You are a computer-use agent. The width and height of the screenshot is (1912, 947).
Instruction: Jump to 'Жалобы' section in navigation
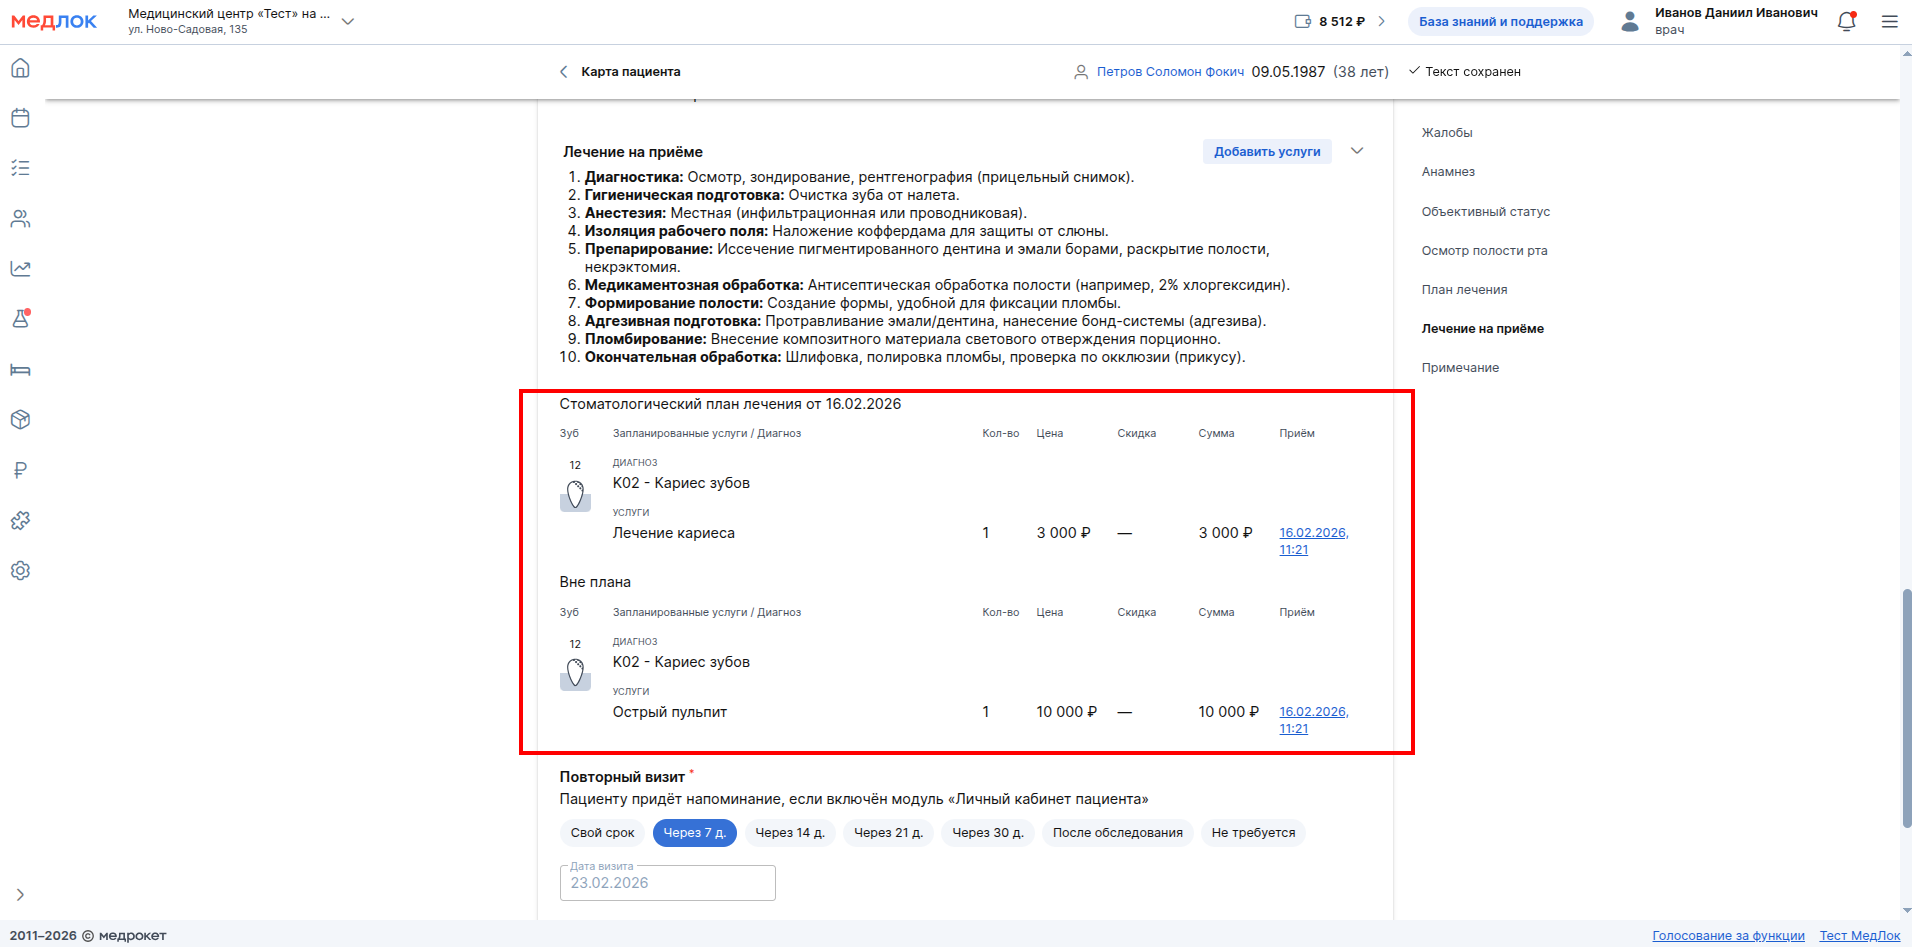click(x=1446, y=133)
